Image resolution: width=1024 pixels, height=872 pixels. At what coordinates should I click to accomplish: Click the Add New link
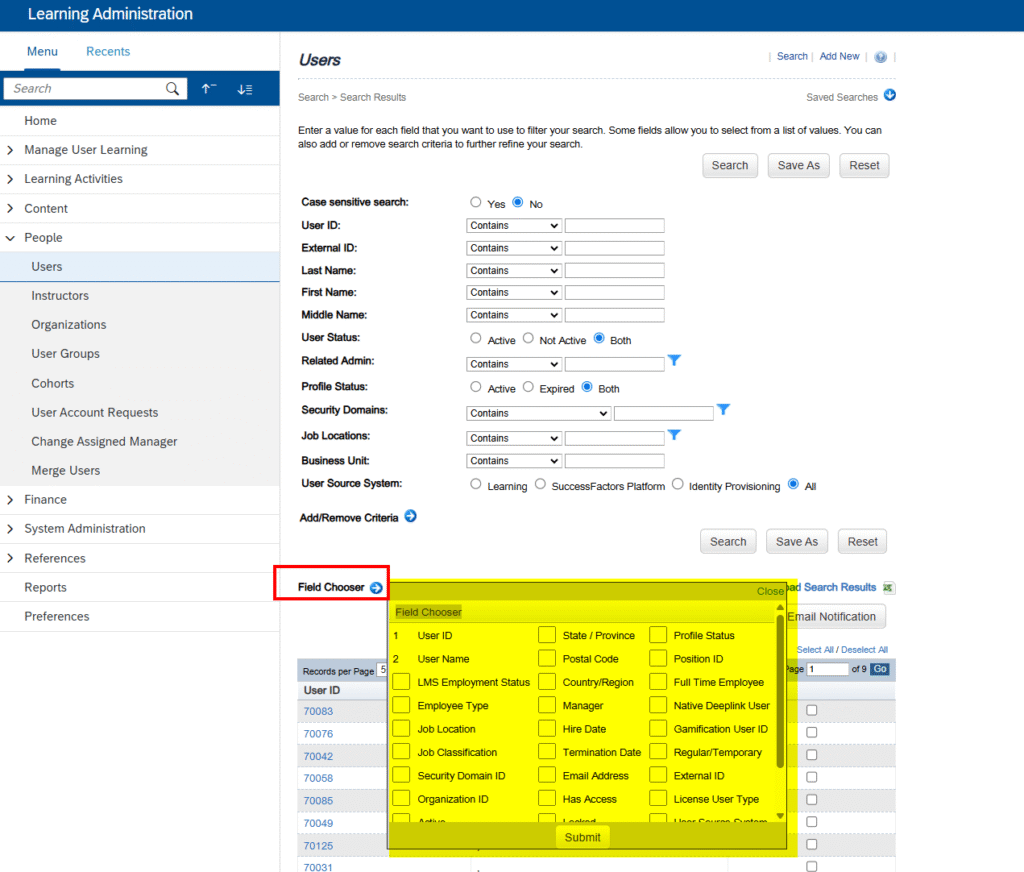(x=839, y=57)
